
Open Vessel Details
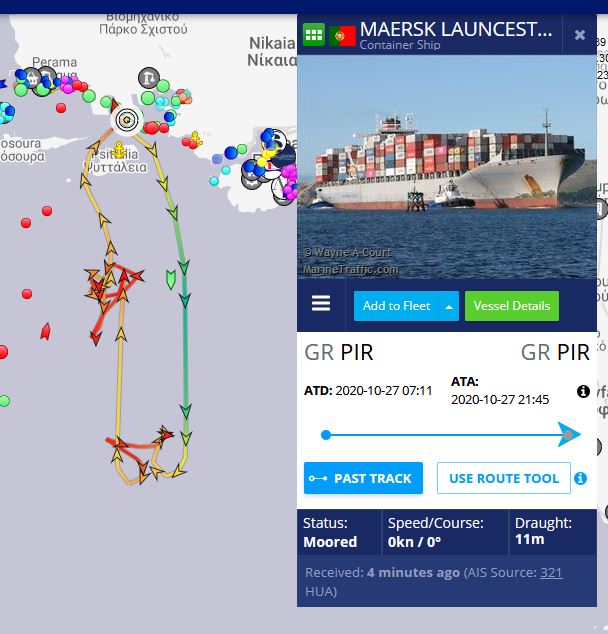pos(512,306)
